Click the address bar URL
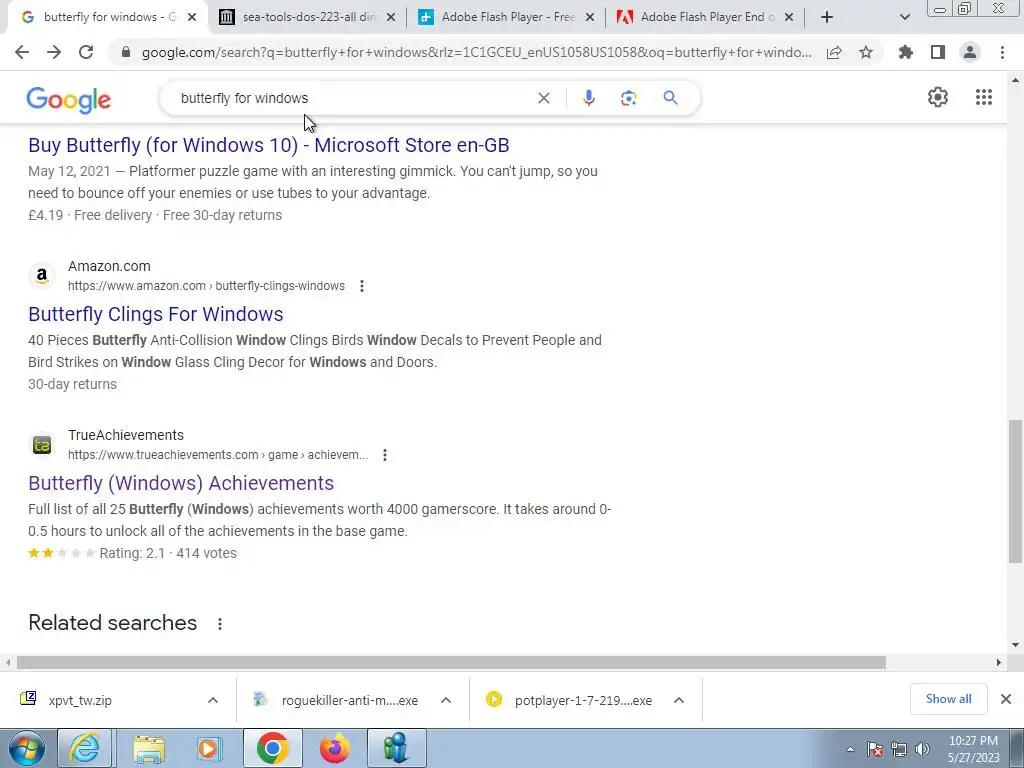1024x768 pixels. pos(477,52)
